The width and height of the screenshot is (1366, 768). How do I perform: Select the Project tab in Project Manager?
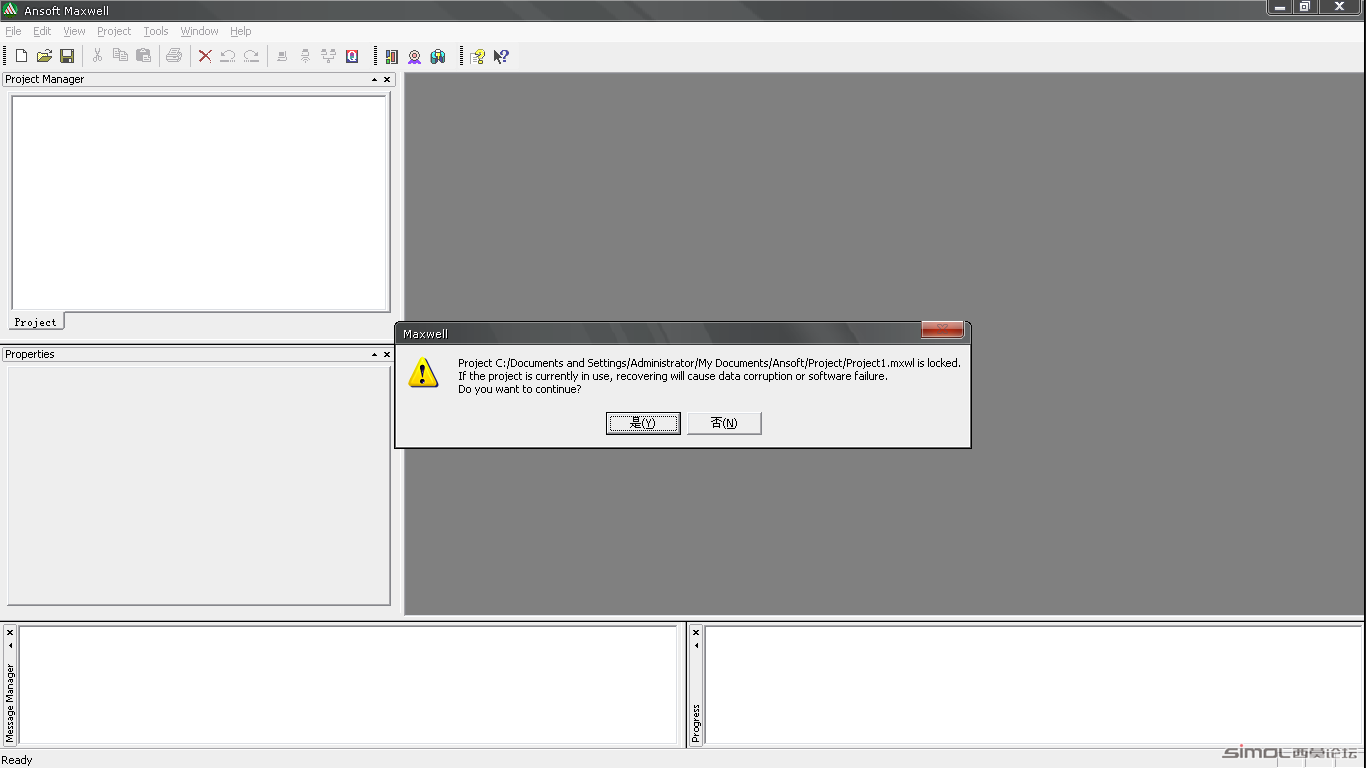(x=36, y=322)
